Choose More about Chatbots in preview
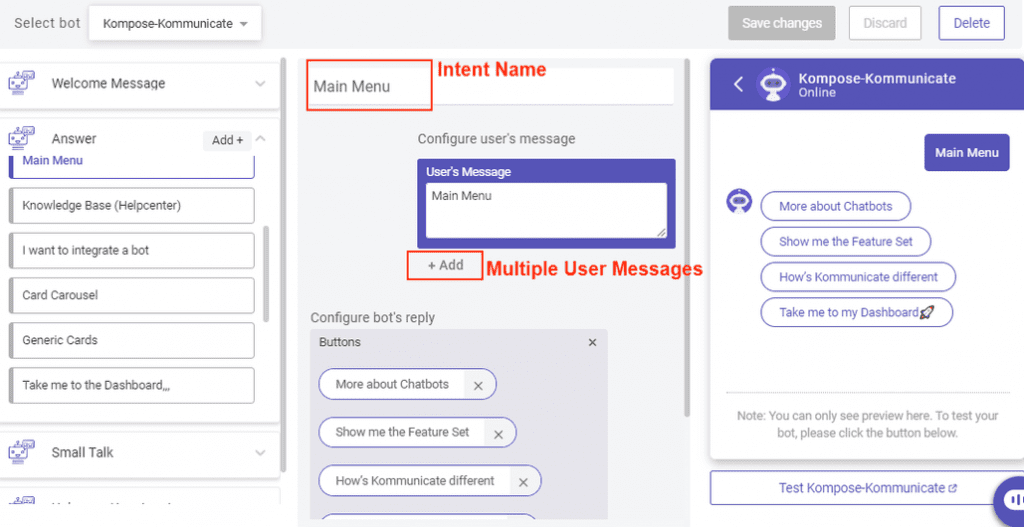 pos(835,206)
